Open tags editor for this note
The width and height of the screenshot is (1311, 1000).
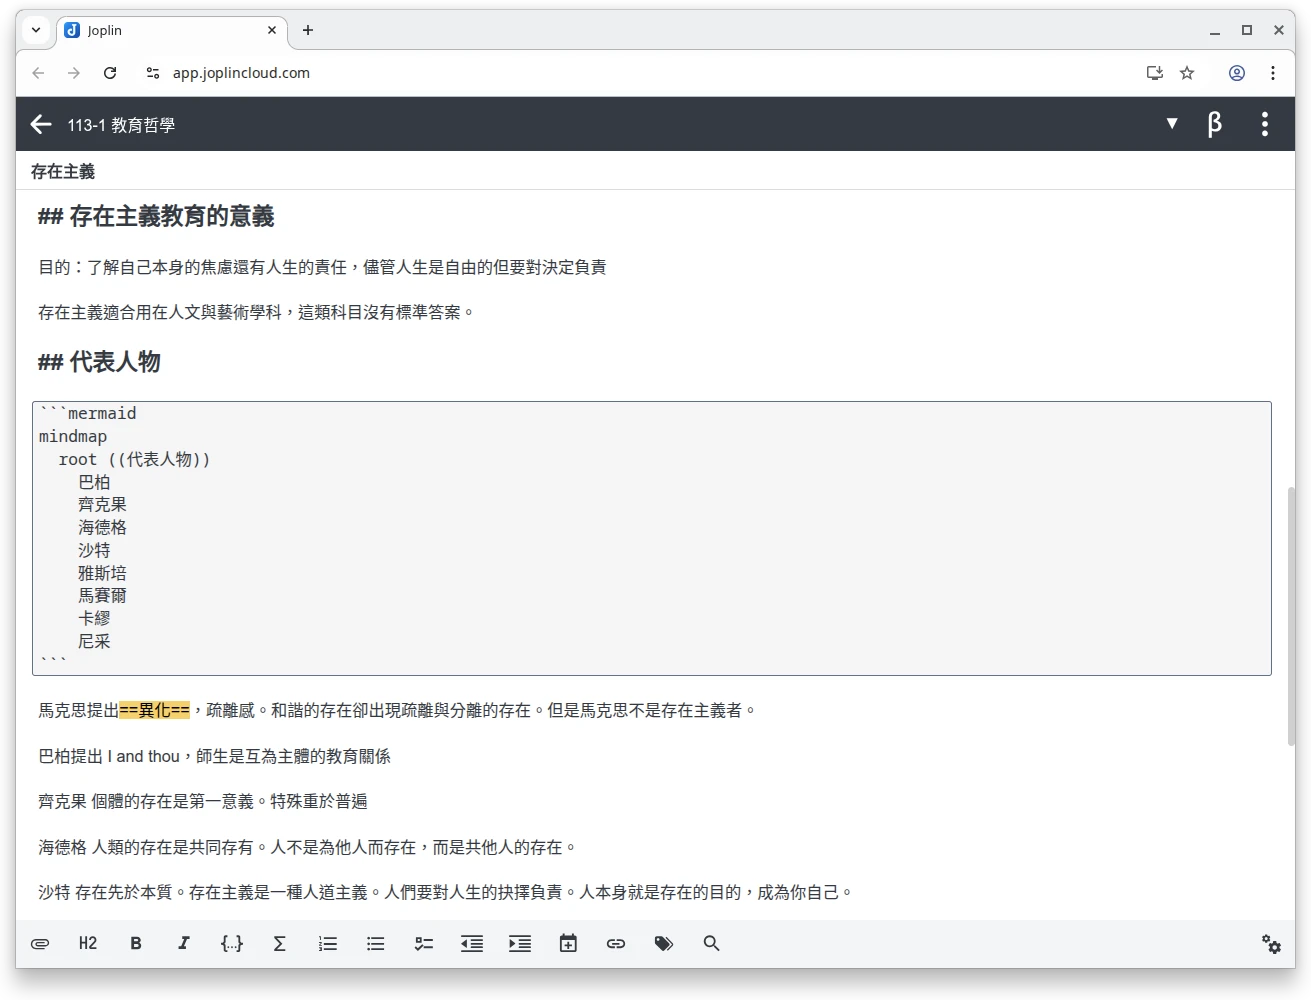[664, 943]
